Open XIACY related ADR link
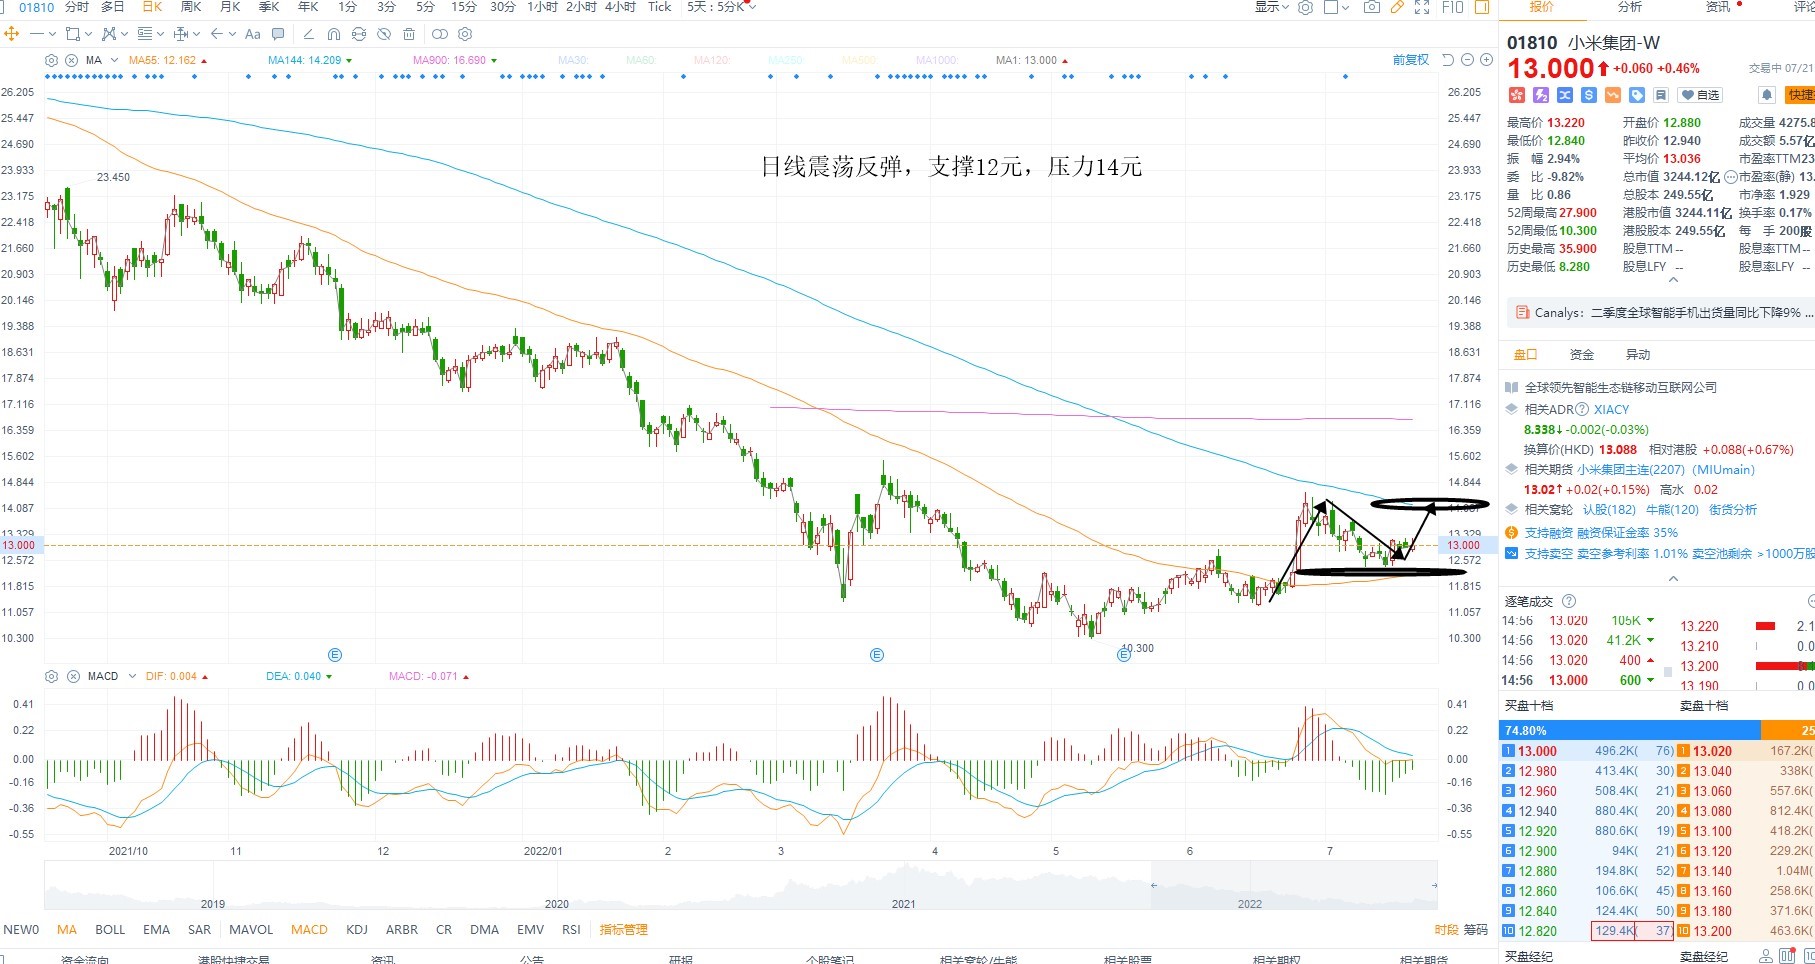 click(1611, 409)
